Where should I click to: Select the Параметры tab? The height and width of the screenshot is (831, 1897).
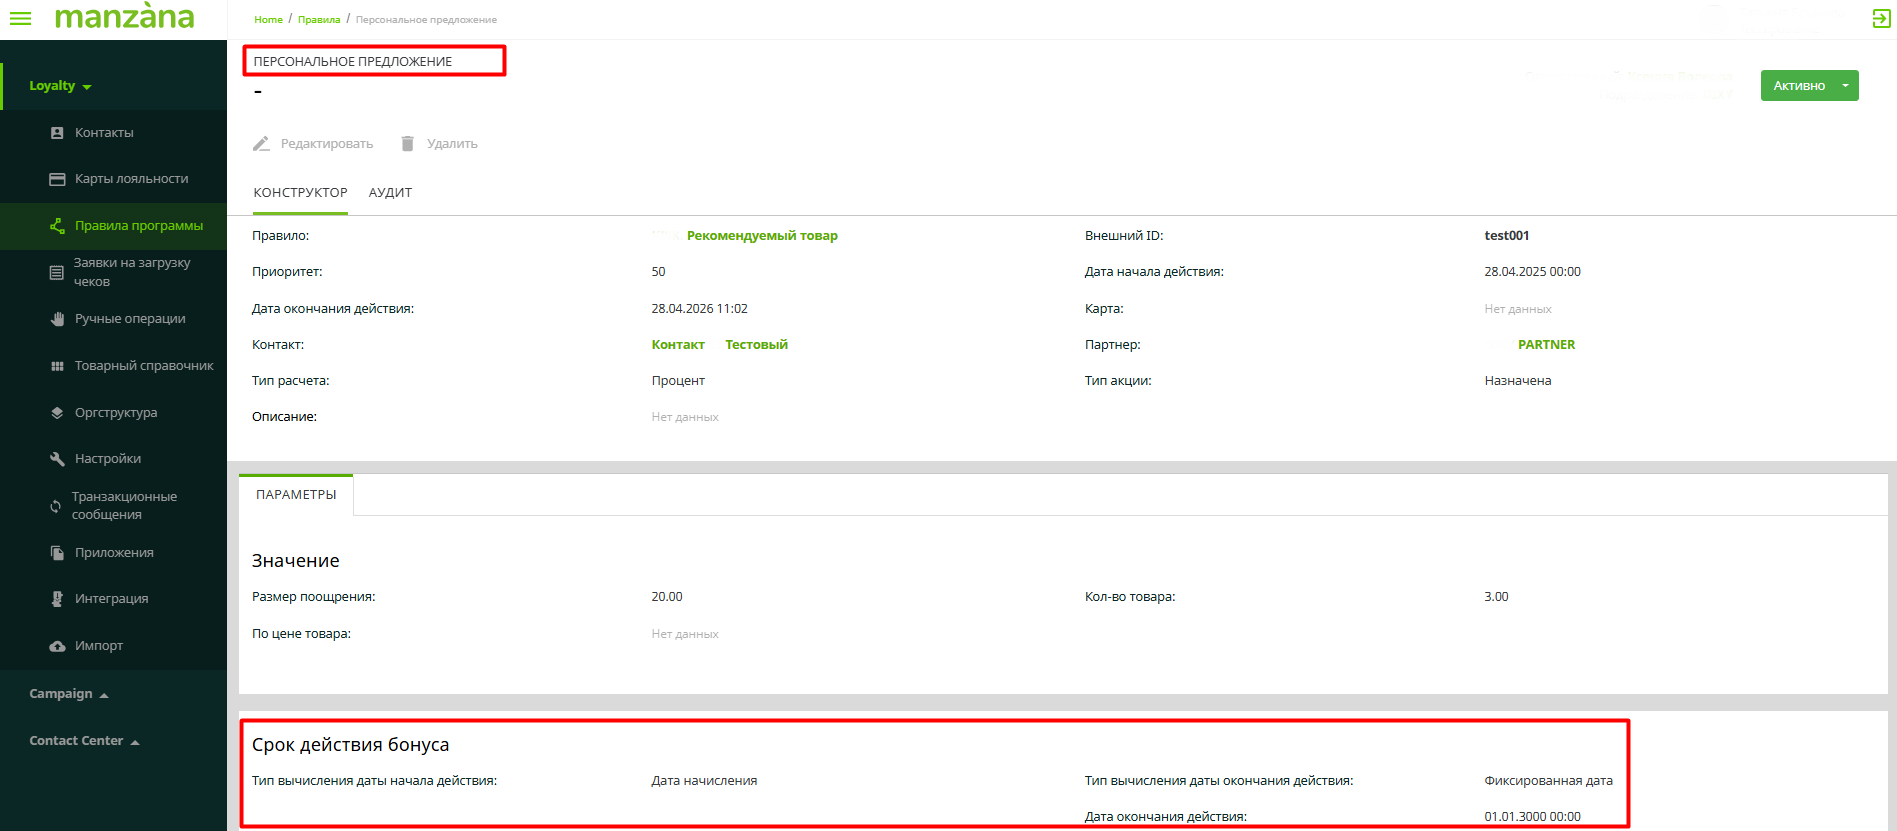[296, 495]
